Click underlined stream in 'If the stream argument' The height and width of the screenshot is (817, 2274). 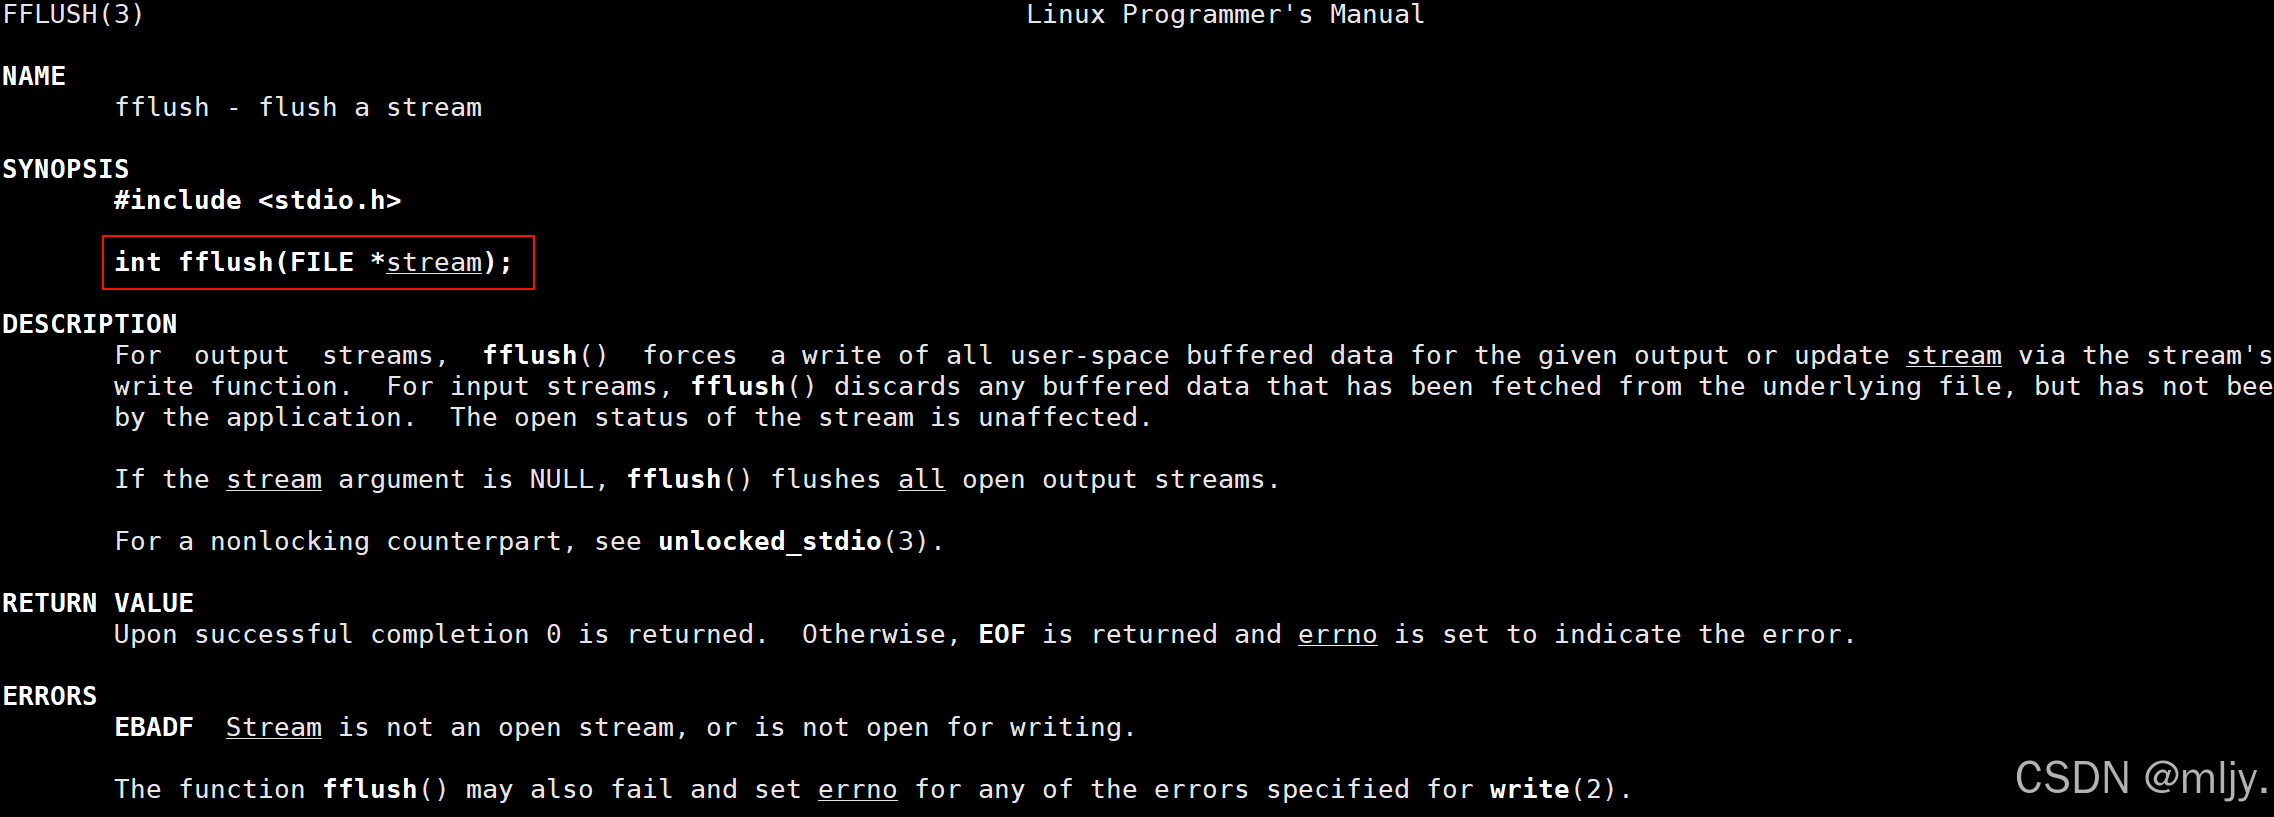coord(274,480)
